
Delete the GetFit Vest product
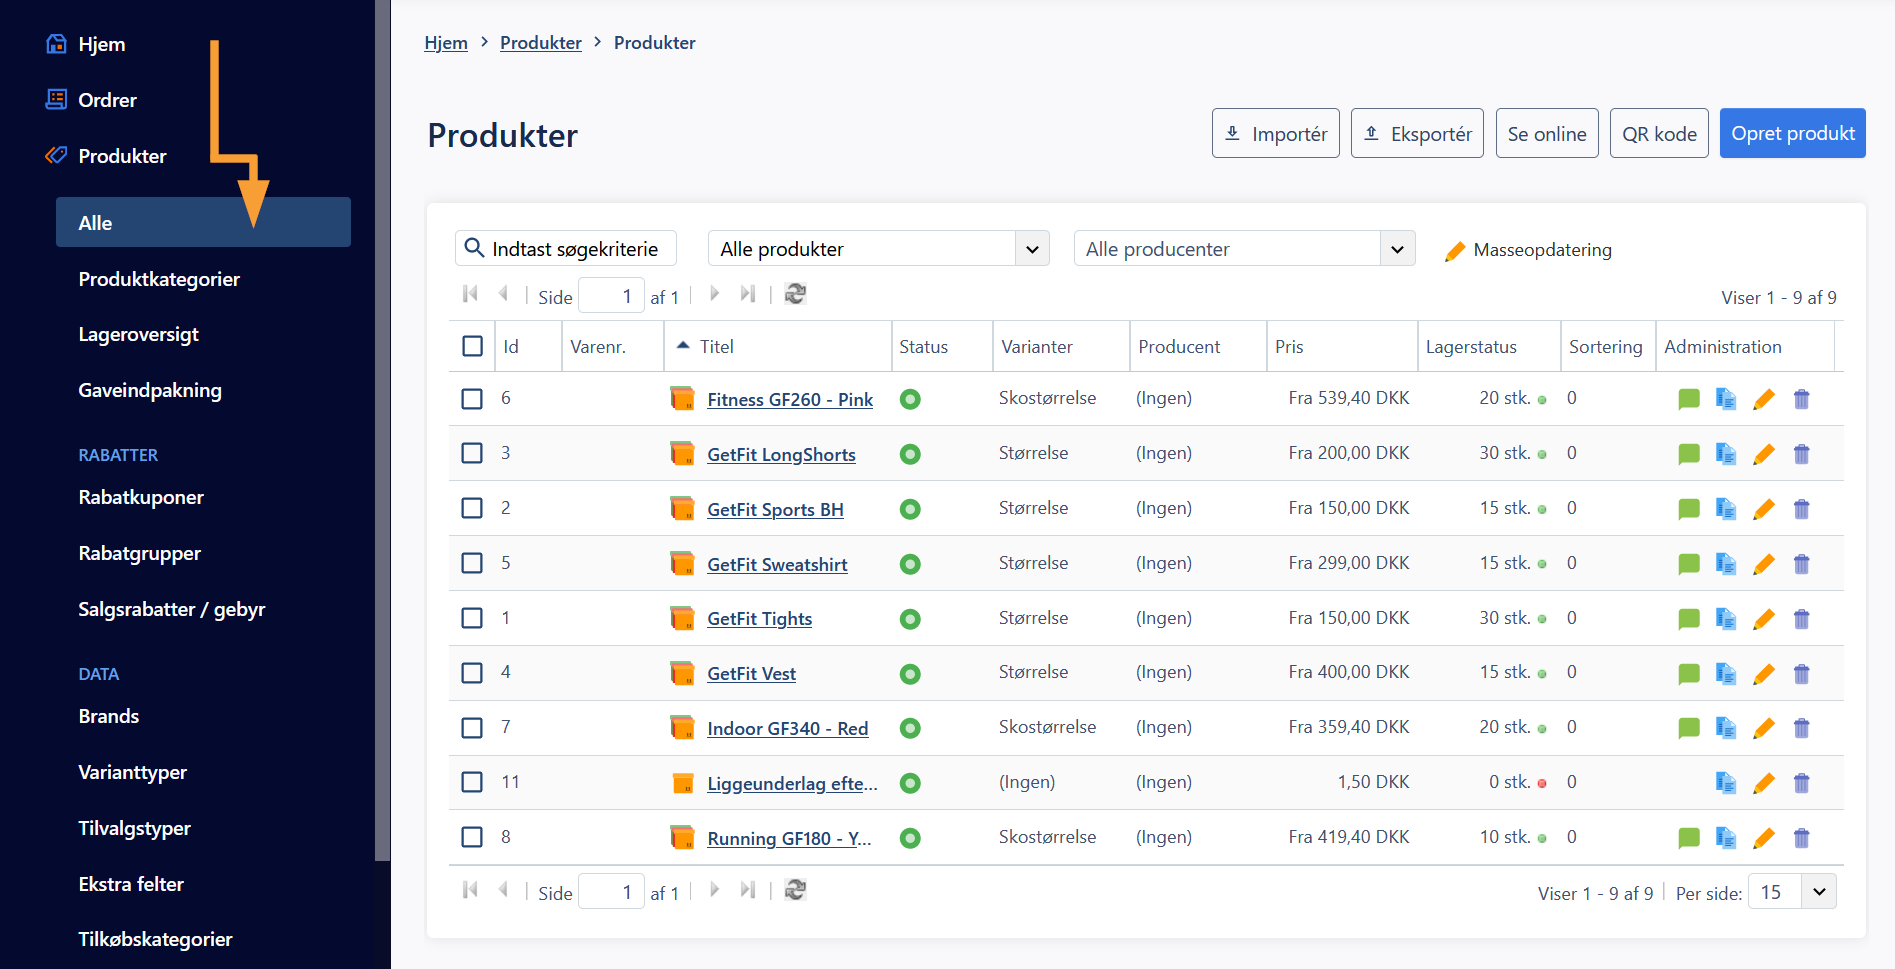(x=1802, y=673)
